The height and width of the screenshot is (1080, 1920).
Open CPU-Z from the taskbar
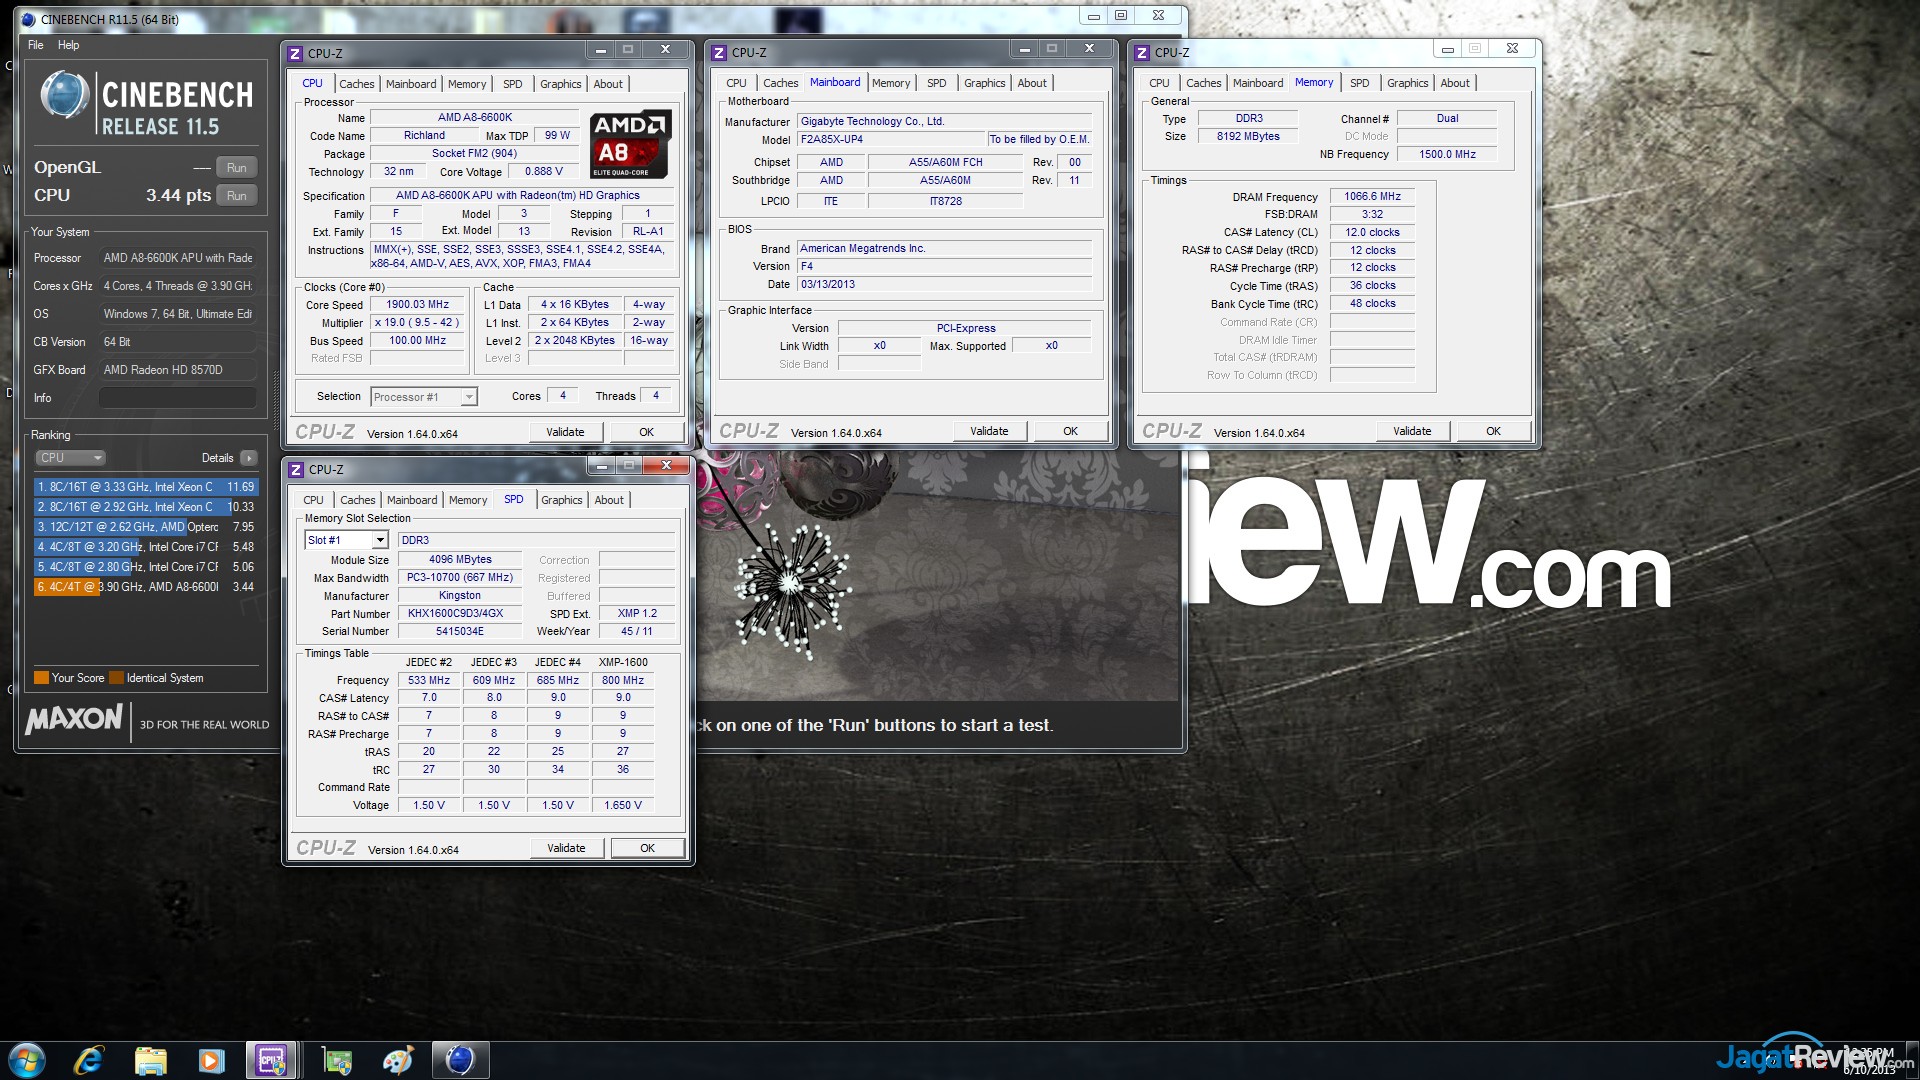271,1059
